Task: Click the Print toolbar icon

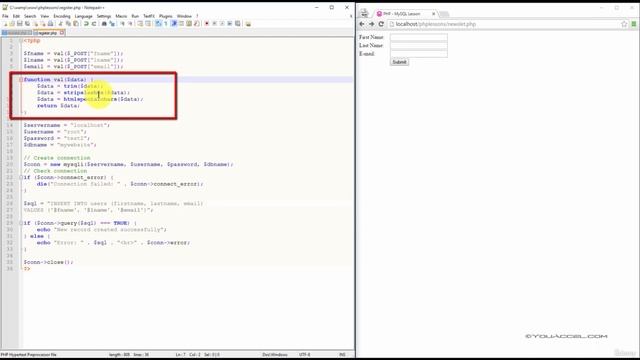Action: tap(51, 24)
